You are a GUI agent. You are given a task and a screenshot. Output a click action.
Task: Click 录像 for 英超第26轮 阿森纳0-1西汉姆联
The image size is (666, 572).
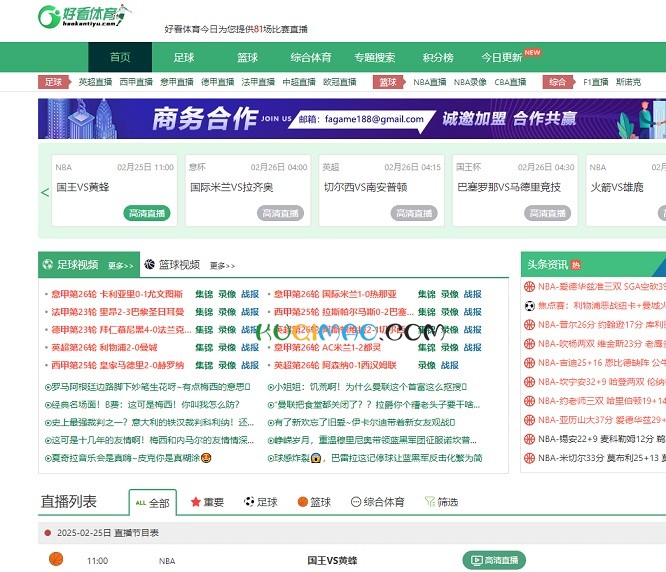[x=426, y=365]
